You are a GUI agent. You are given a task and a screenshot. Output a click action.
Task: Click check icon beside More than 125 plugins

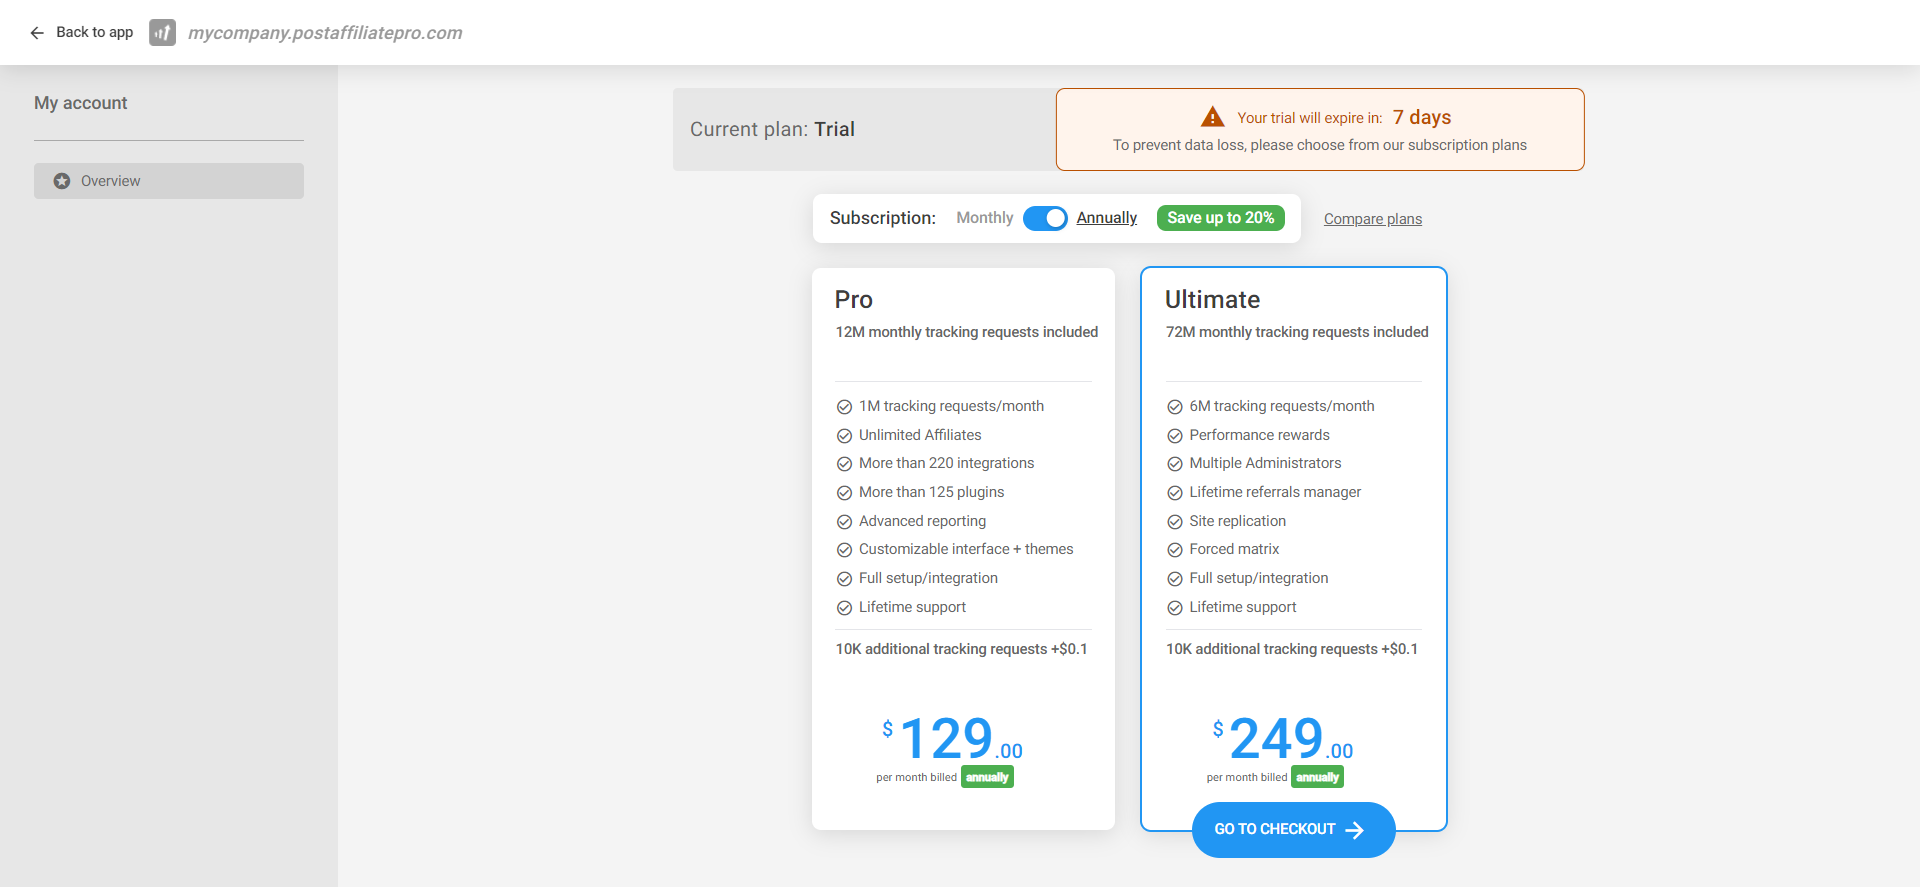(x=844, y=493)
